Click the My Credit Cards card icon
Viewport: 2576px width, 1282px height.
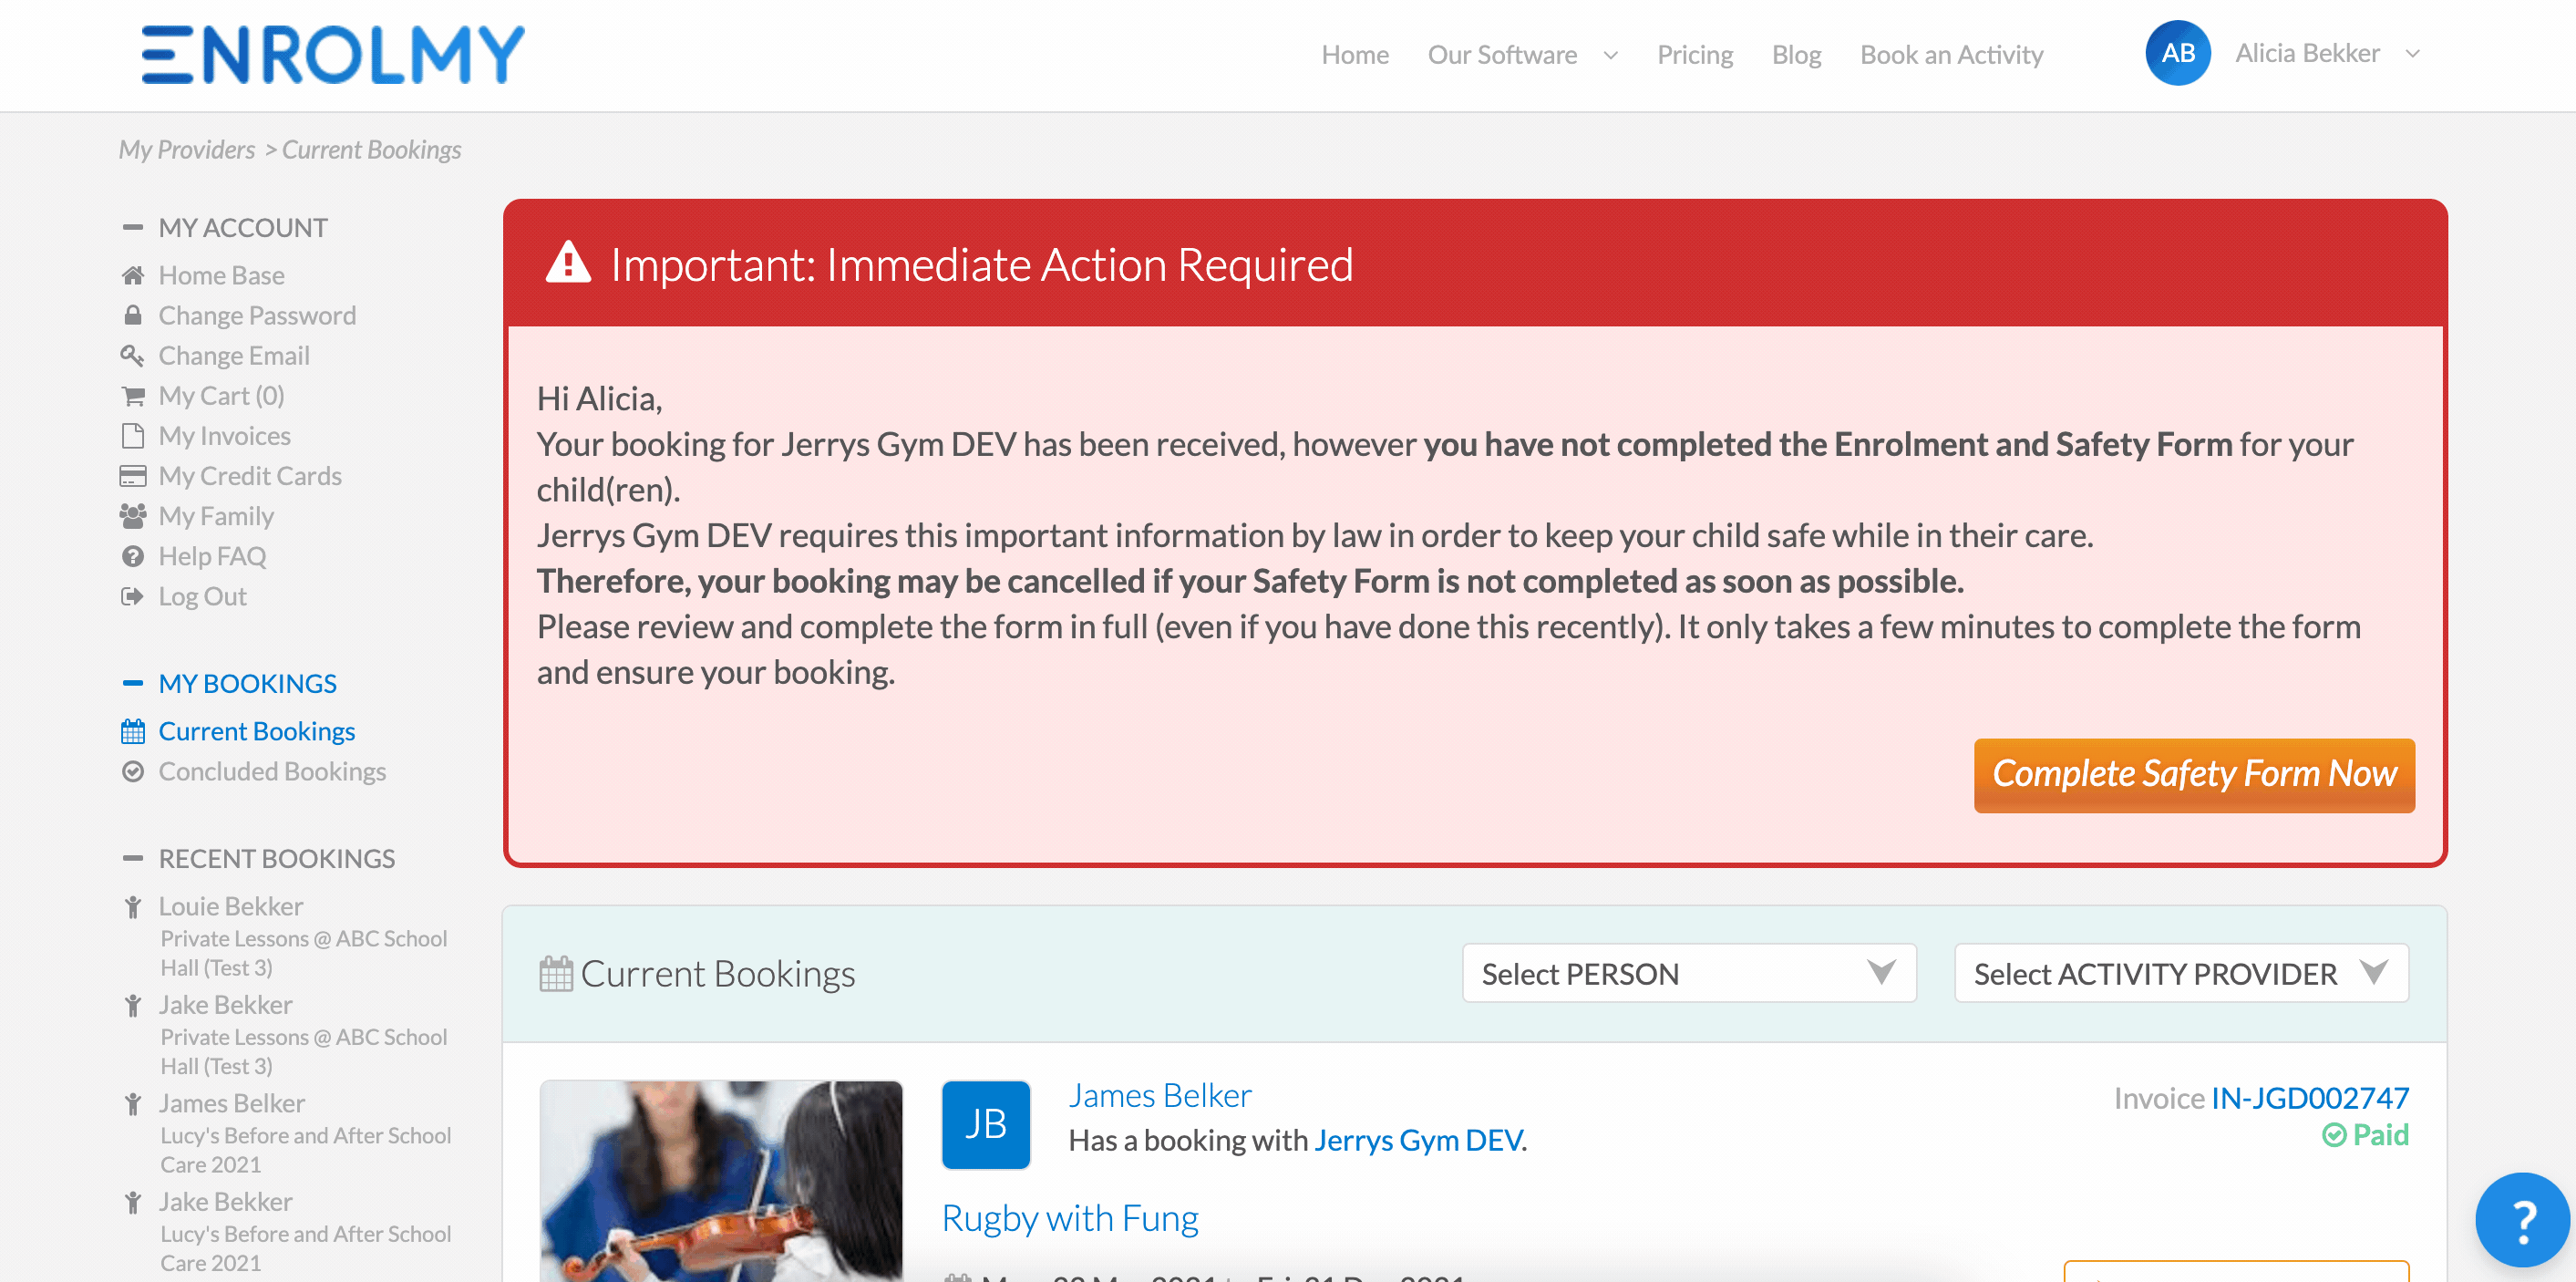(x=132, y=476)
